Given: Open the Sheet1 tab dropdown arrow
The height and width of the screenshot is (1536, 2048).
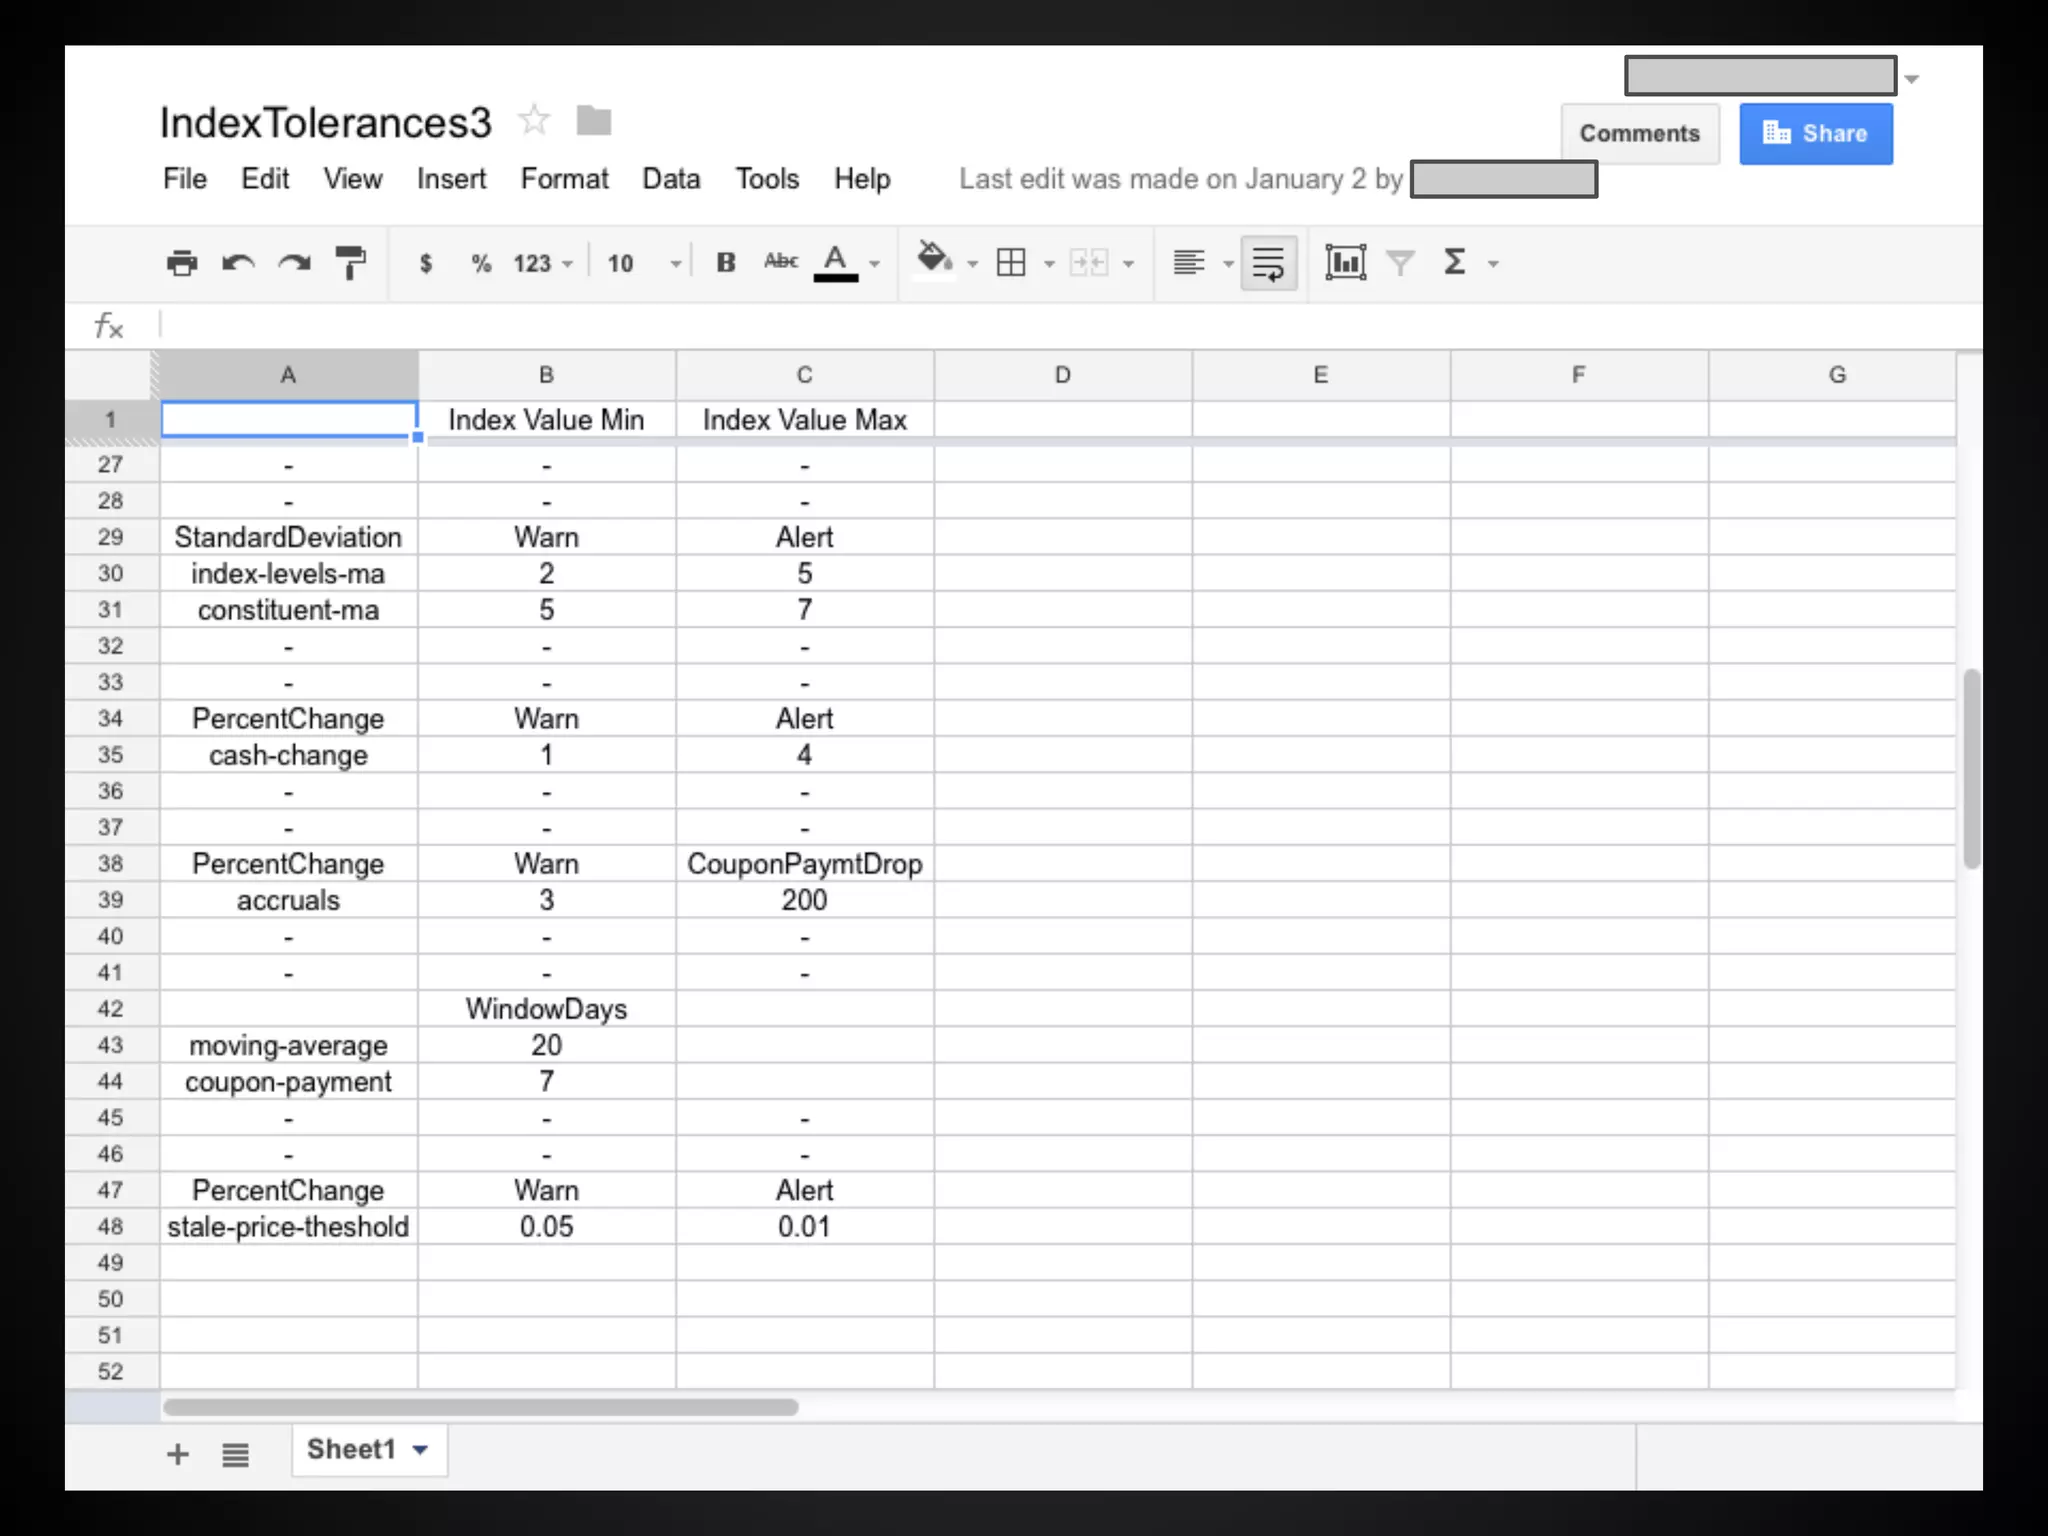Looking at the screenshot, I should click(421, 1450).
